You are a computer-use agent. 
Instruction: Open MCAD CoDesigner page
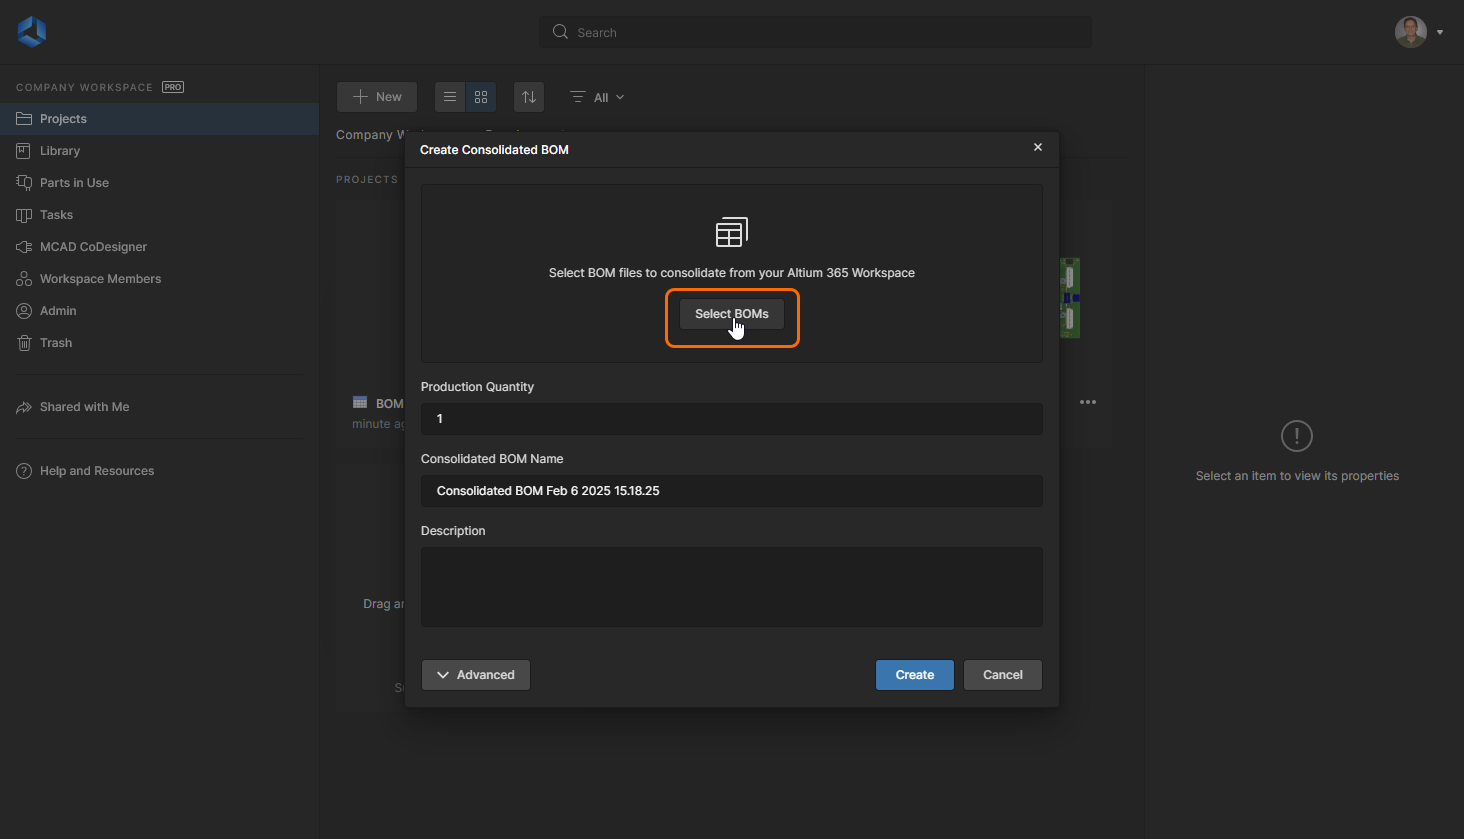pos(159,247)
